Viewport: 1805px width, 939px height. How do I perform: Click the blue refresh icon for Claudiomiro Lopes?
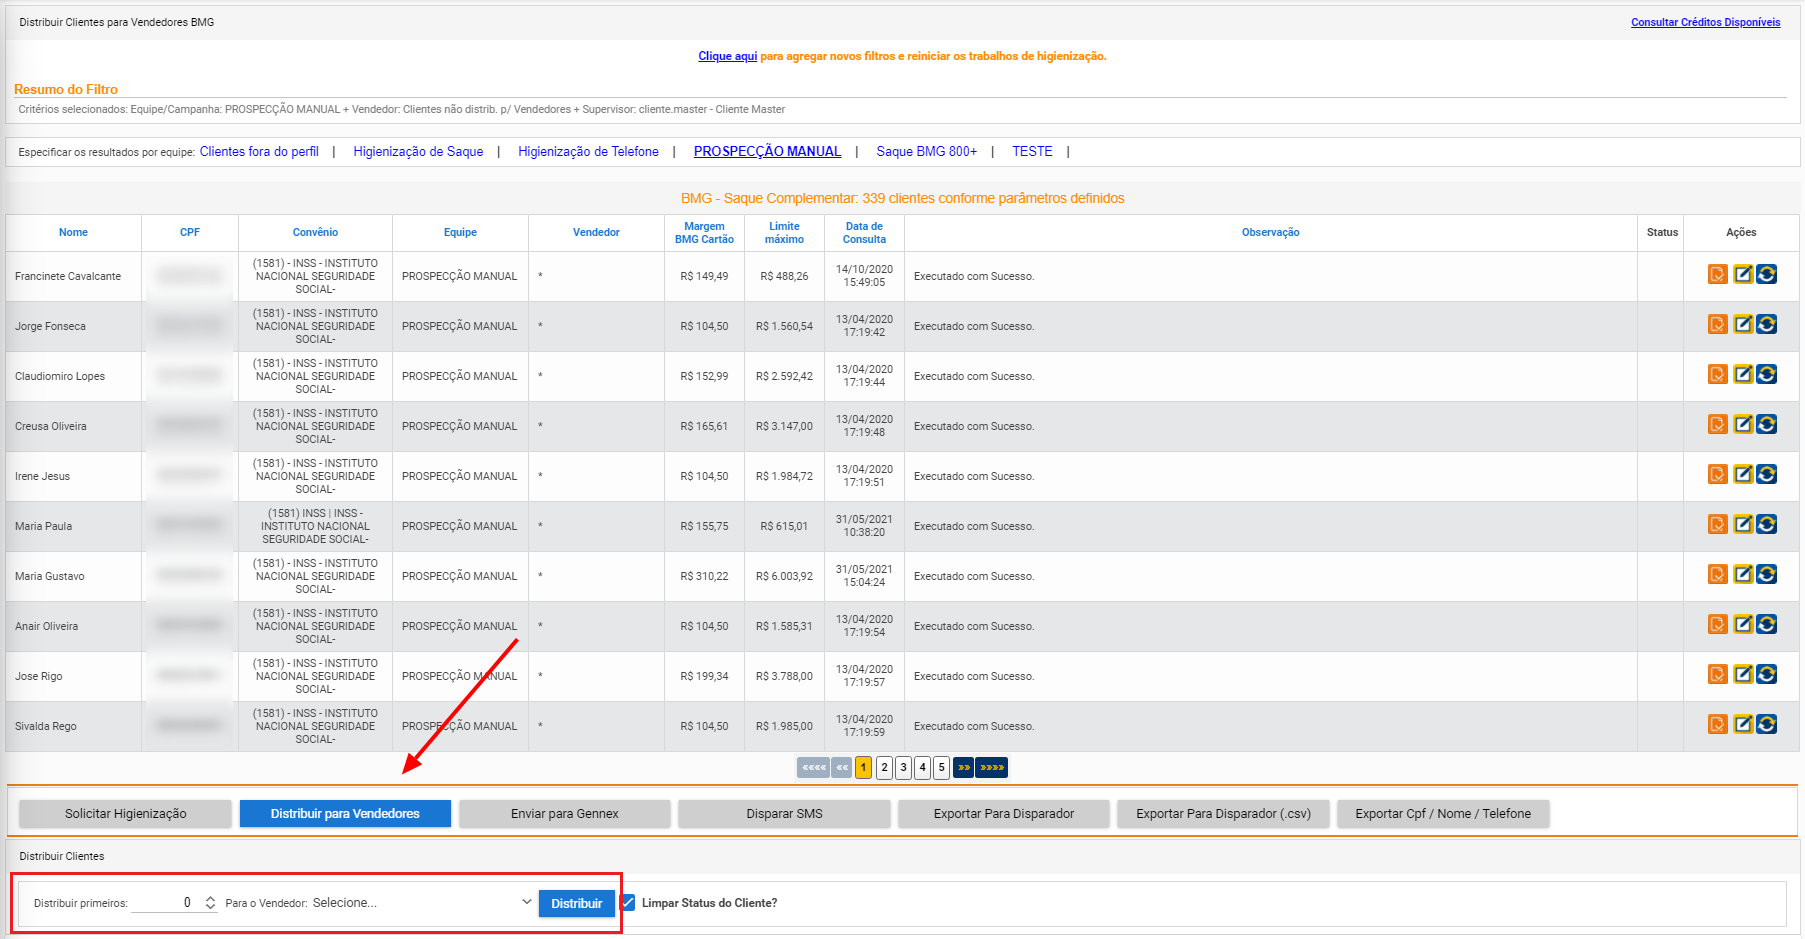pyautogui.click(x=1767, y=375)
